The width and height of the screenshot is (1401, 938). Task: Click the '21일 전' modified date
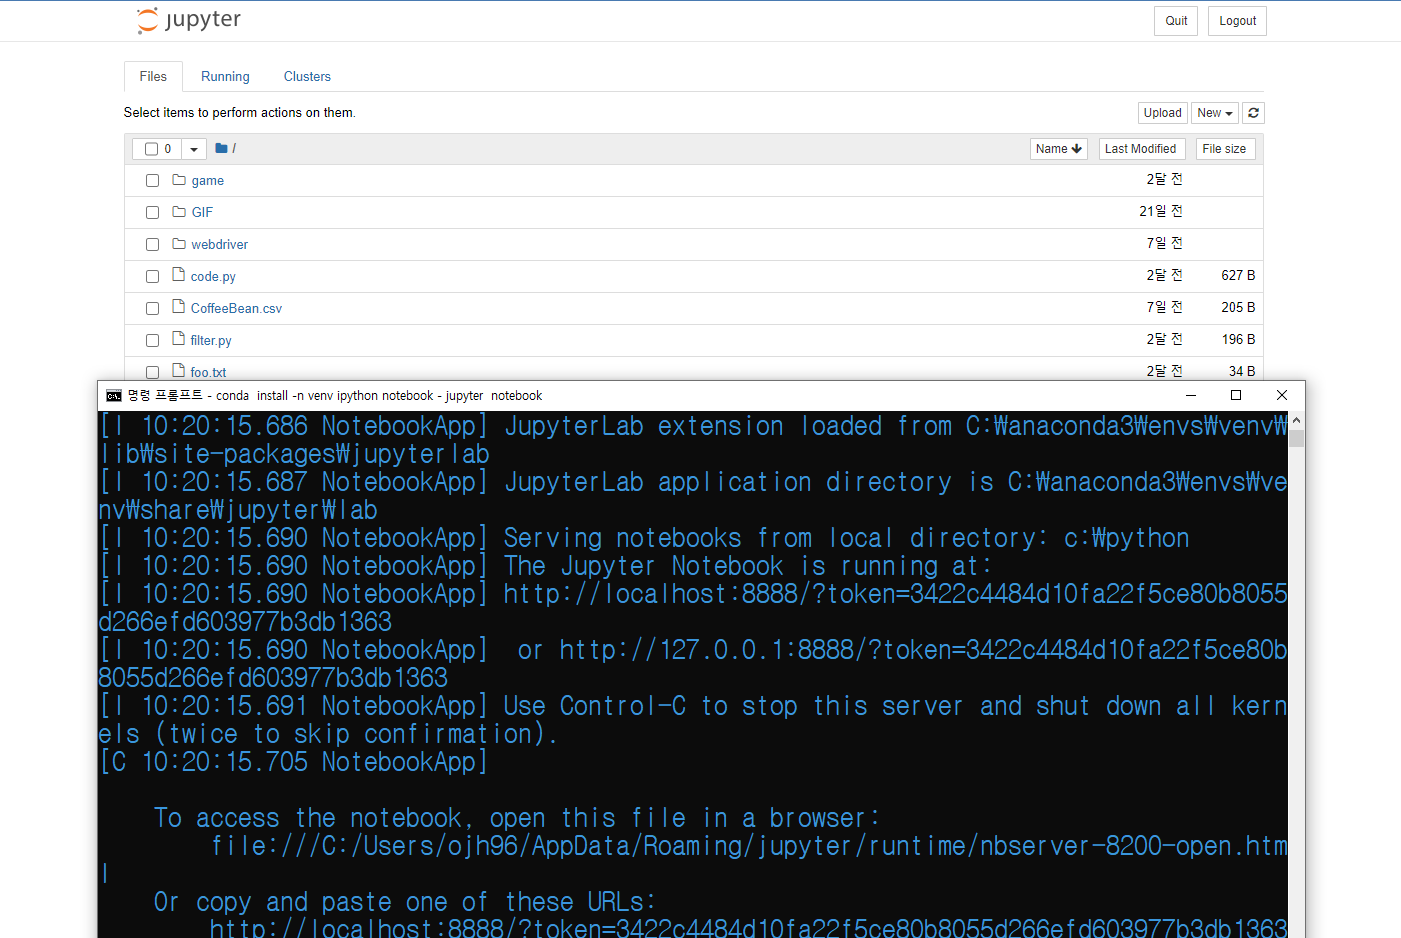pos(1161,211)
